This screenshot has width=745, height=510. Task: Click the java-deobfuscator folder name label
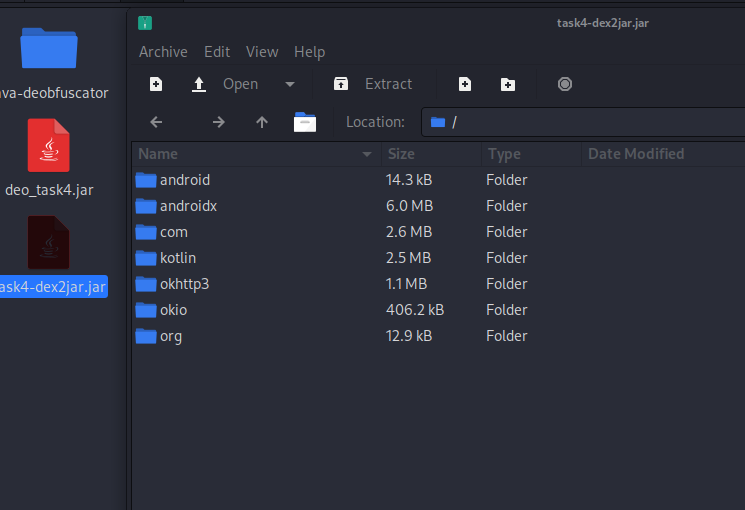coord(54,93)
